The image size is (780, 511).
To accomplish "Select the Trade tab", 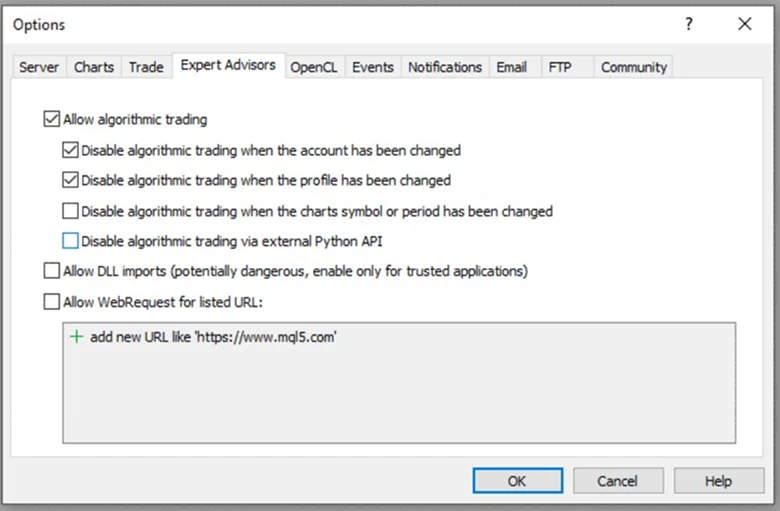I will [146, 67].
